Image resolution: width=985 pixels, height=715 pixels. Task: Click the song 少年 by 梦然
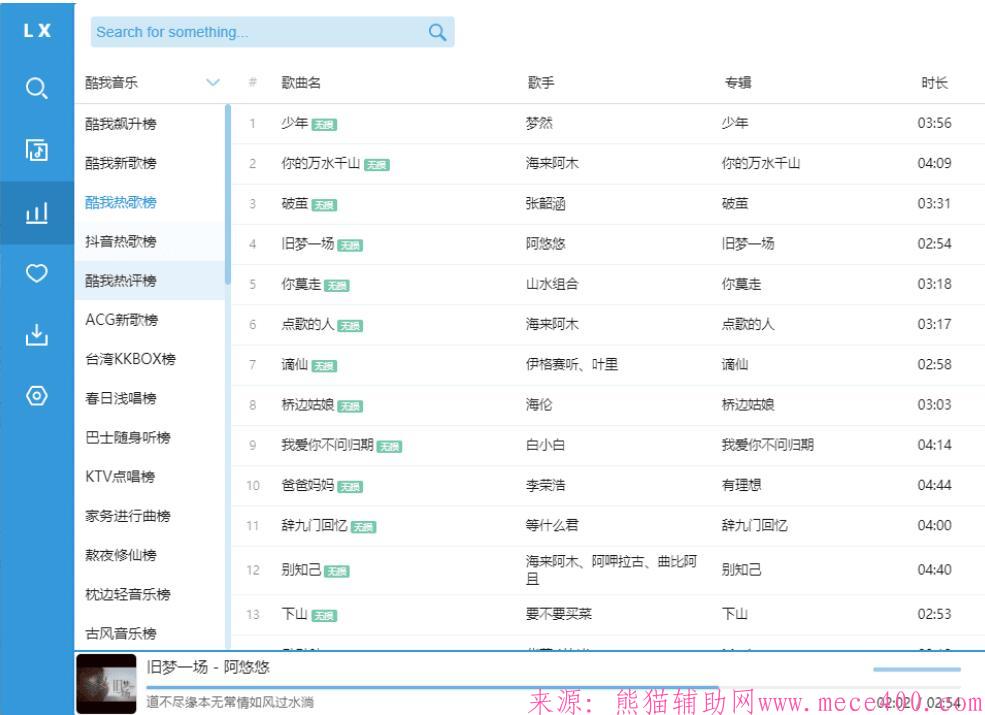[293, 123]
